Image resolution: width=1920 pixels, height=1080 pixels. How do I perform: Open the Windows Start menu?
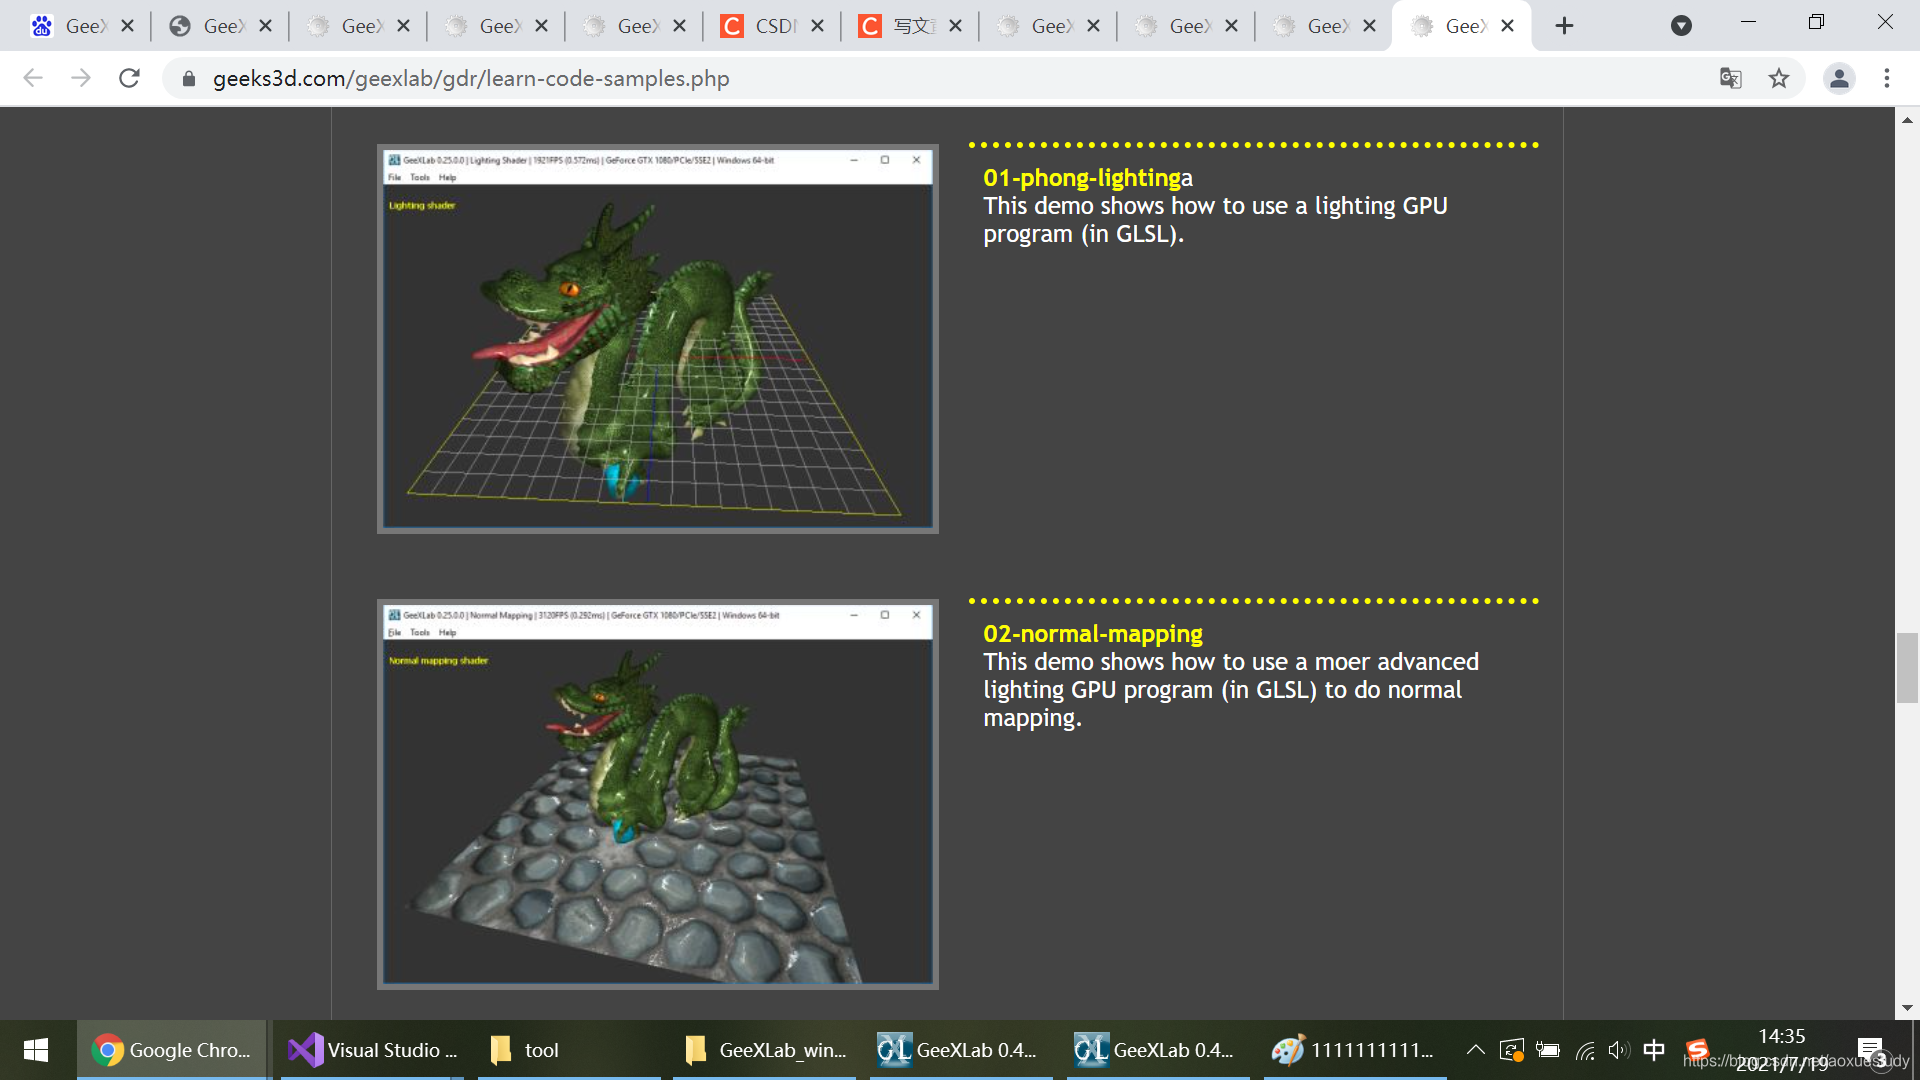(36, 1050)
